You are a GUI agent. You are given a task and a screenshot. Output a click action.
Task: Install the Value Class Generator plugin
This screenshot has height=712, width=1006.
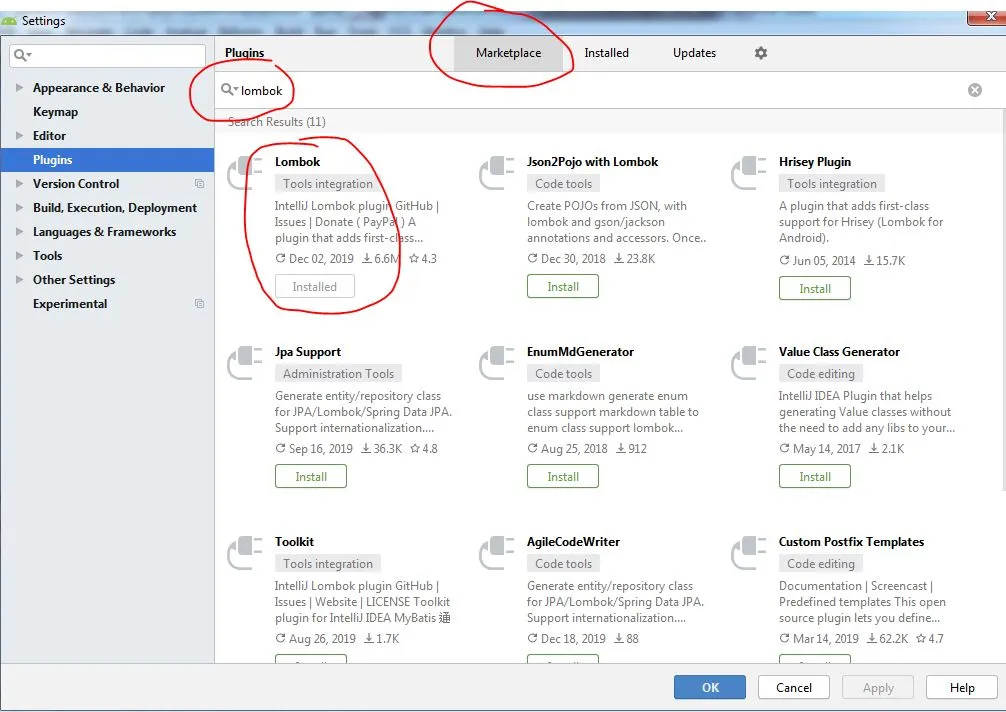[x=815, y=477]
